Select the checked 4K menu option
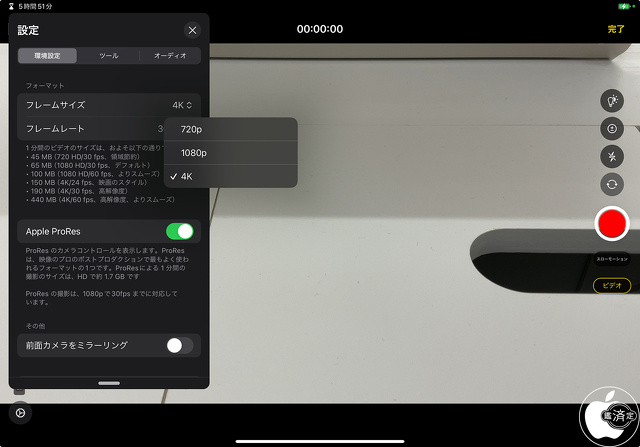The height and width of the screenshot is (447, 640). pos(231,176)
